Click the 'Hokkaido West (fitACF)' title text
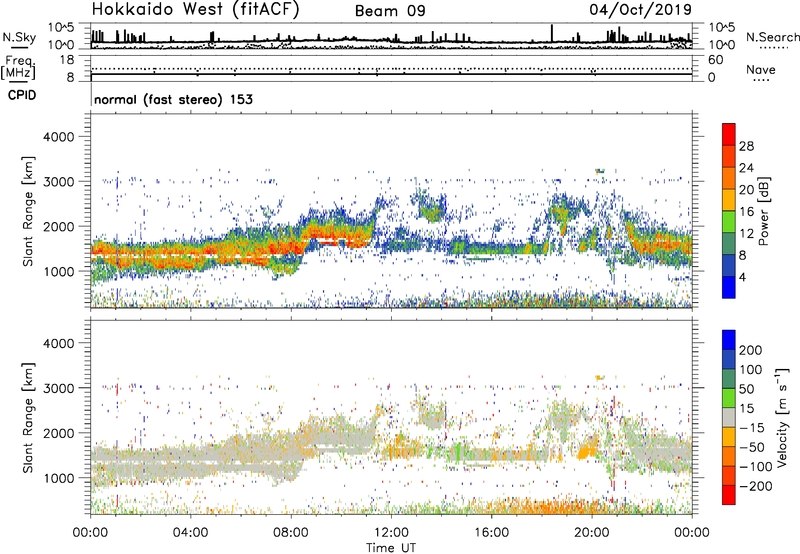Image resolution: width=800 pixels, height=554 pixels. [195, 10]
